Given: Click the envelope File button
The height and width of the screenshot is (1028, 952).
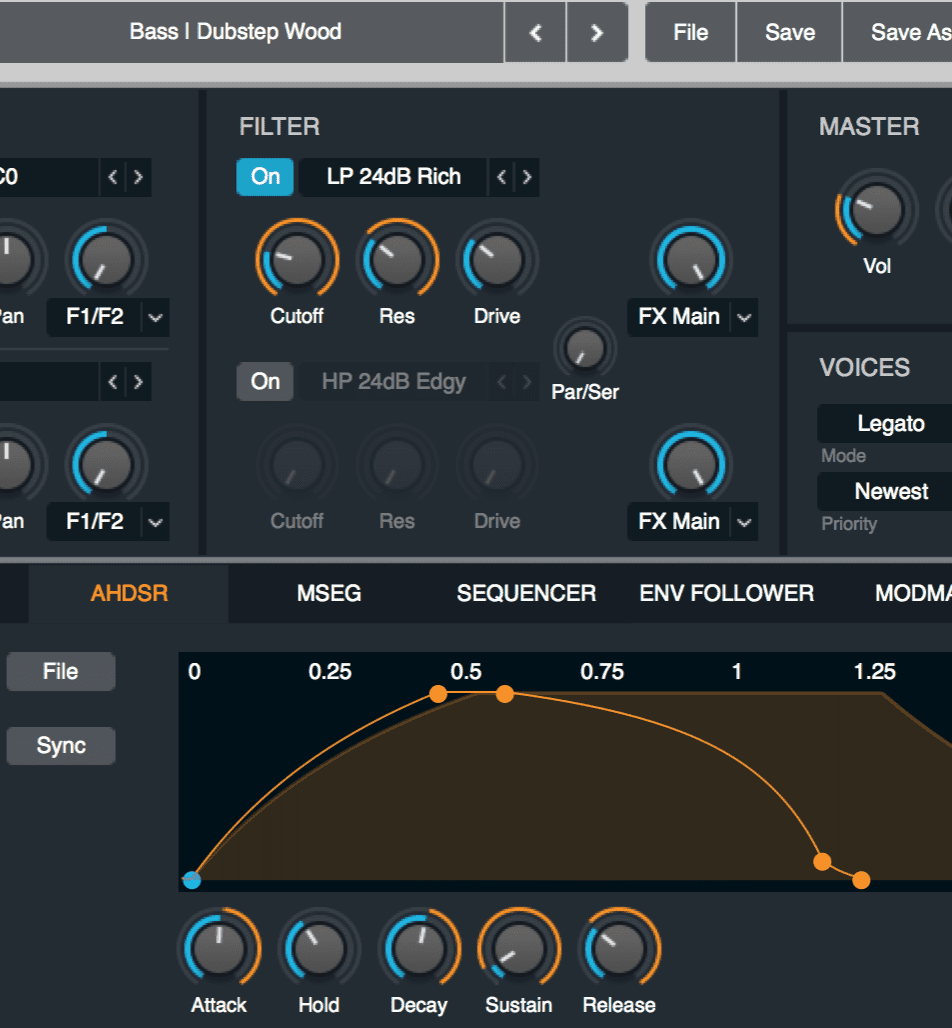Looking at the screenshot, I should (61, 671).
